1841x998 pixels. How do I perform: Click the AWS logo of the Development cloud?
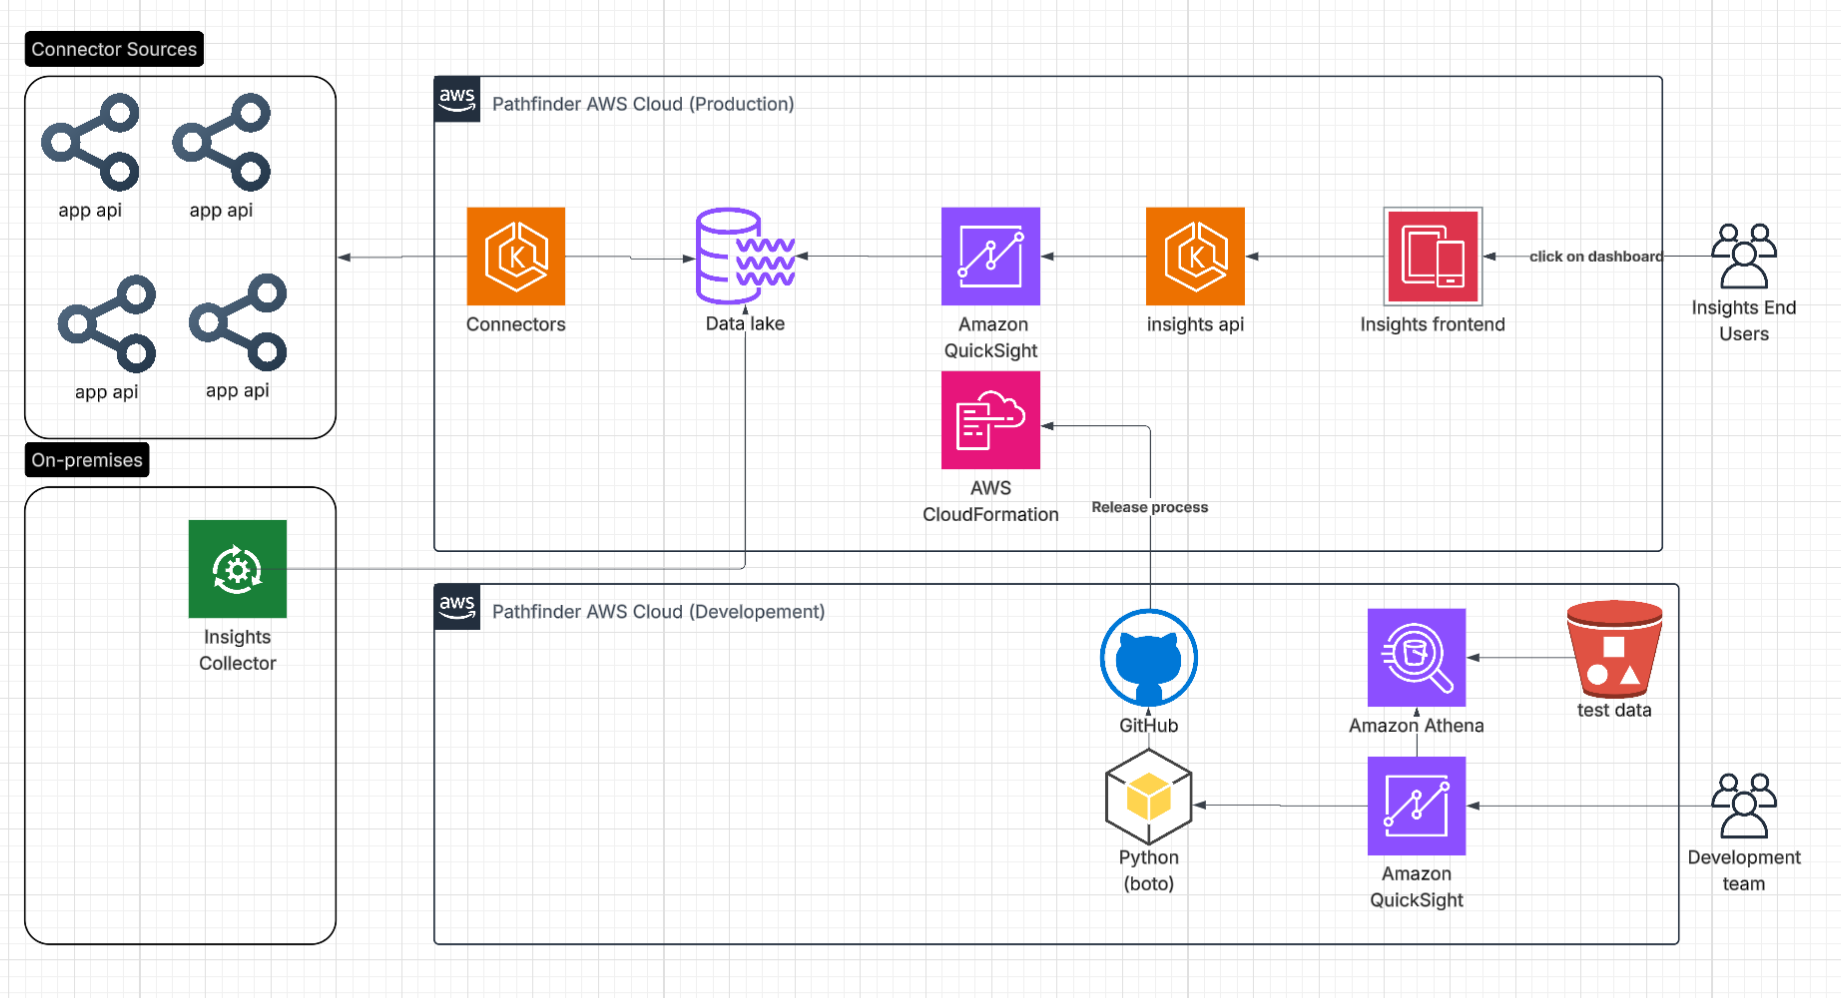click(x=457, y=607)
